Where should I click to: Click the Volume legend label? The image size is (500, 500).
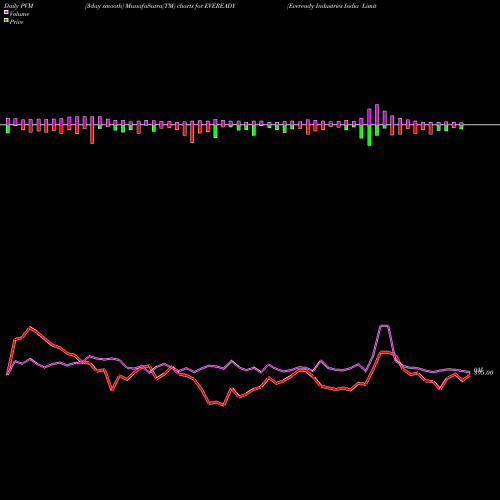pyautogui.click(x=19, y=14)
